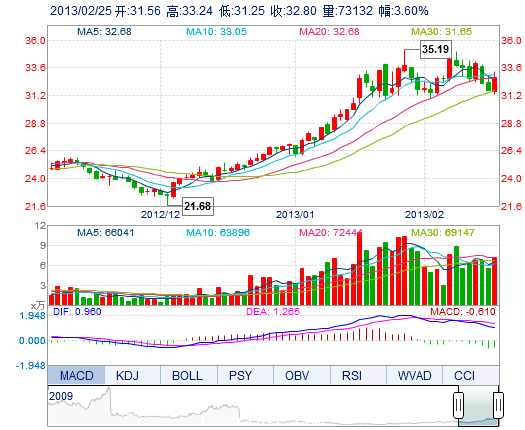Click the 2009 label in overview timeline
The height and width of the screenshot is (430, 525).
(61, 396)
